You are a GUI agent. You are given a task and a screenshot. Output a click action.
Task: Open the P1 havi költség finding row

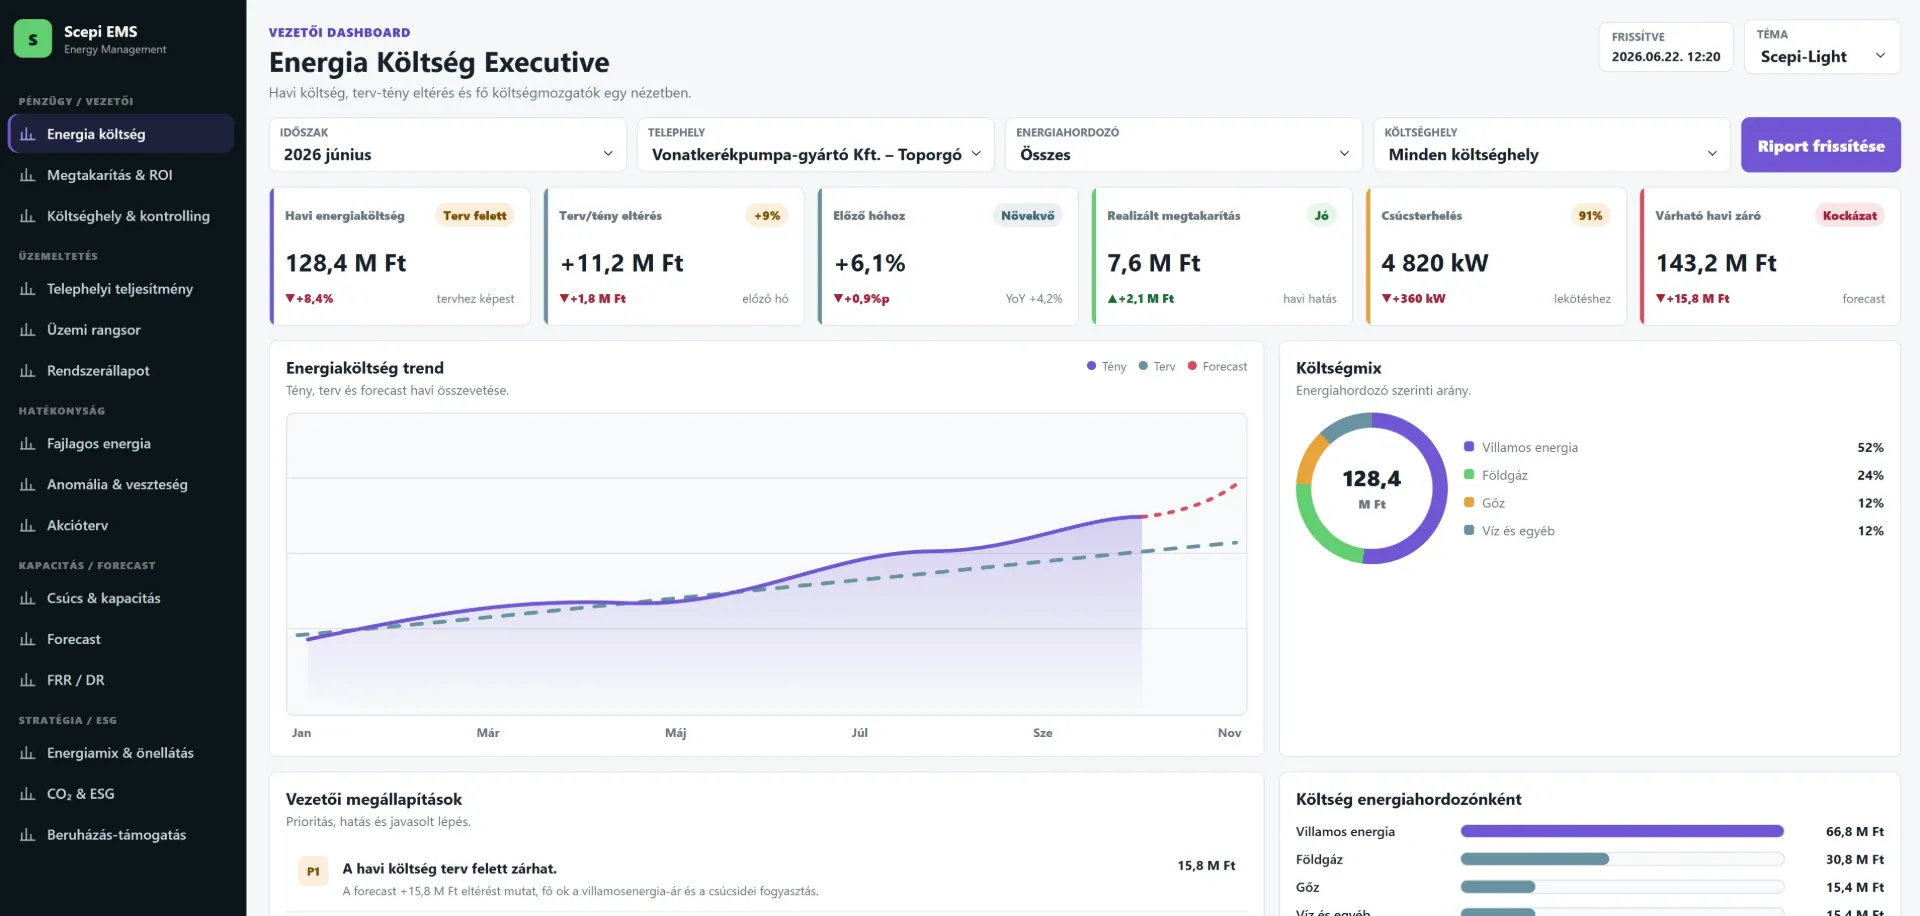[766, 879]
